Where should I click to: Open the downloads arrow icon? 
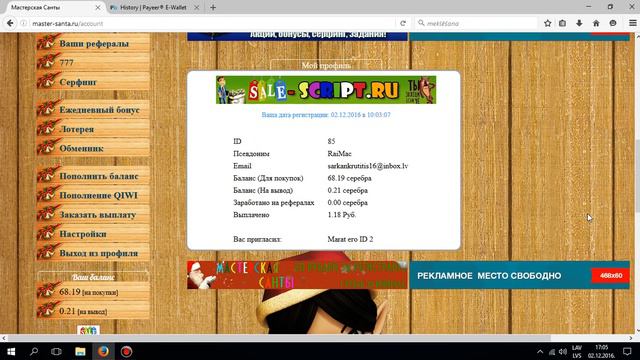(579, 23)
